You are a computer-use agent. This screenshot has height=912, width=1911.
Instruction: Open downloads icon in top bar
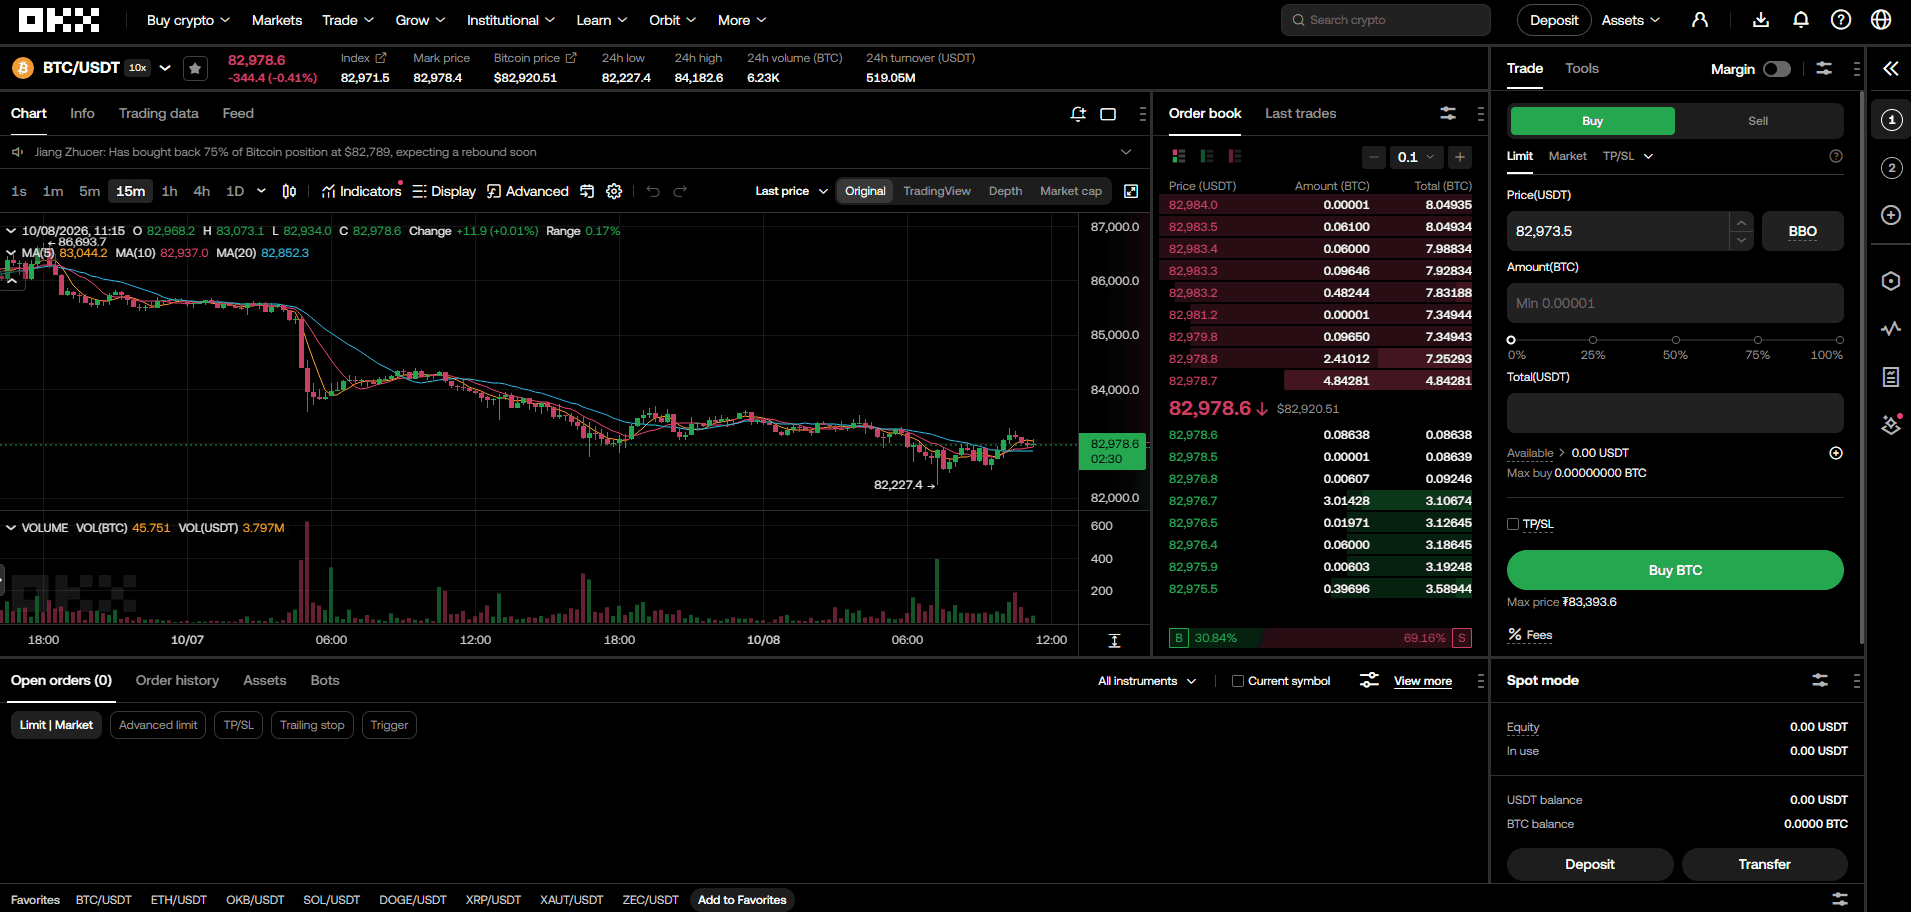pyautogui.click(x=1761, y=20)
